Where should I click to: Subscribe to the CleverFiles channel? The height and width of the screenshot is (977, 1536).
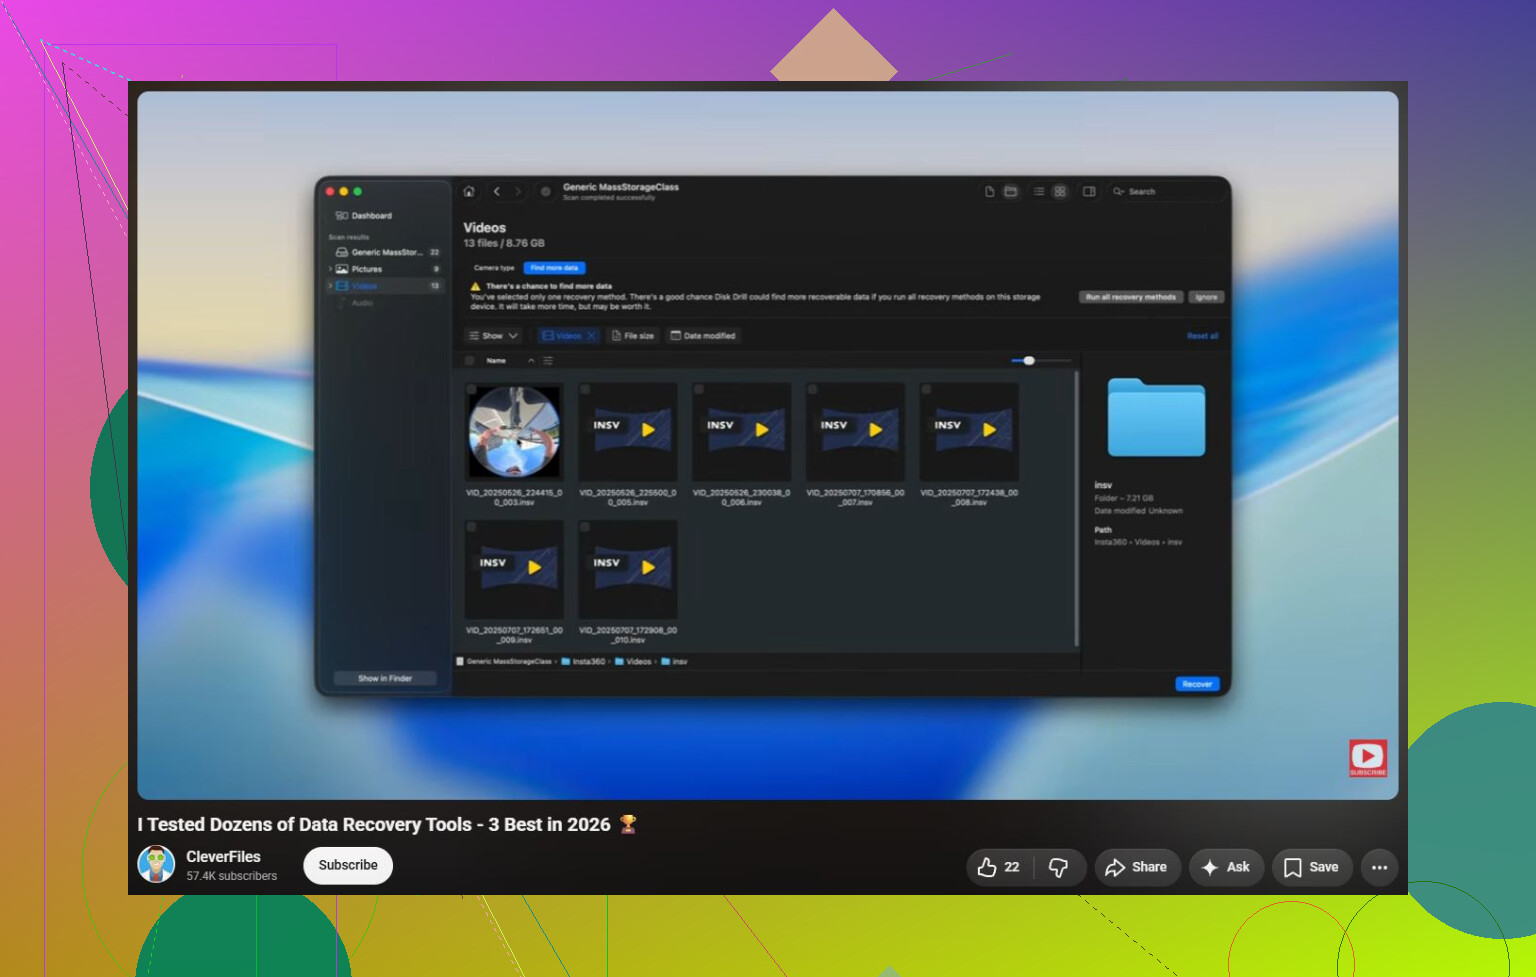click(348, 866)
